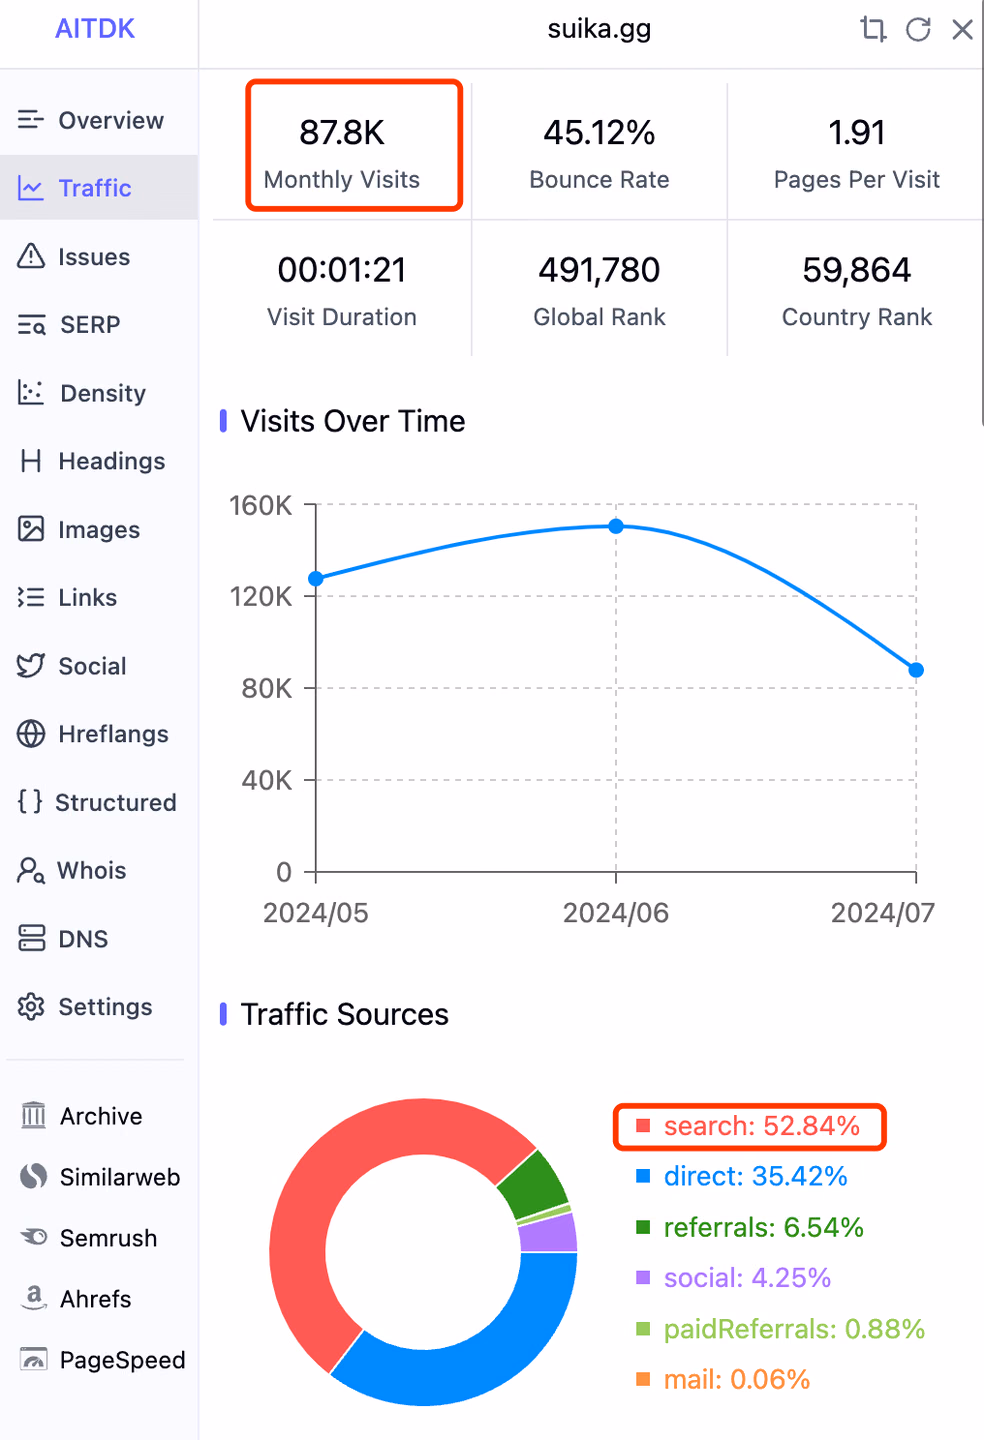Viewport: 984px width, 1440px height.
Task: Open the PageSpeed link
Action: (99, 1360)
